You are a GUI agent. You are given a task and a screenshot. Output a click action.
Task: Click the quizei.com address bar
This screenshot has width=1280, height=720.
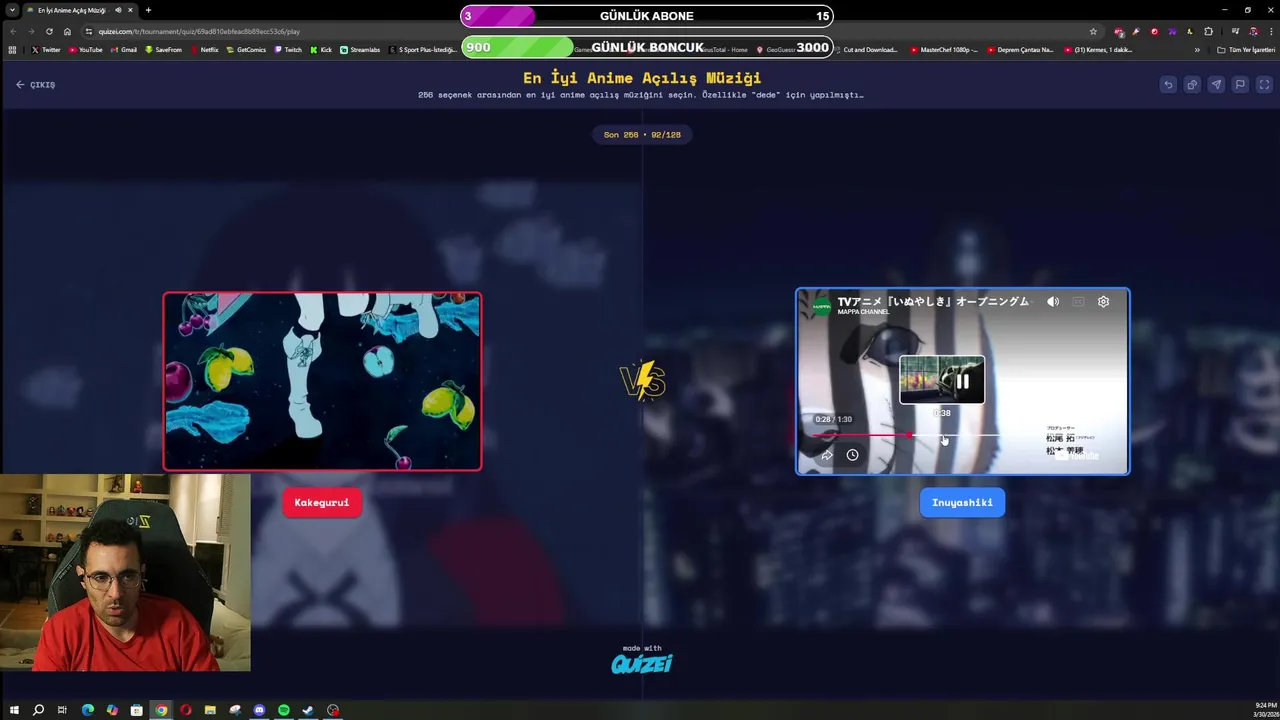590,31
